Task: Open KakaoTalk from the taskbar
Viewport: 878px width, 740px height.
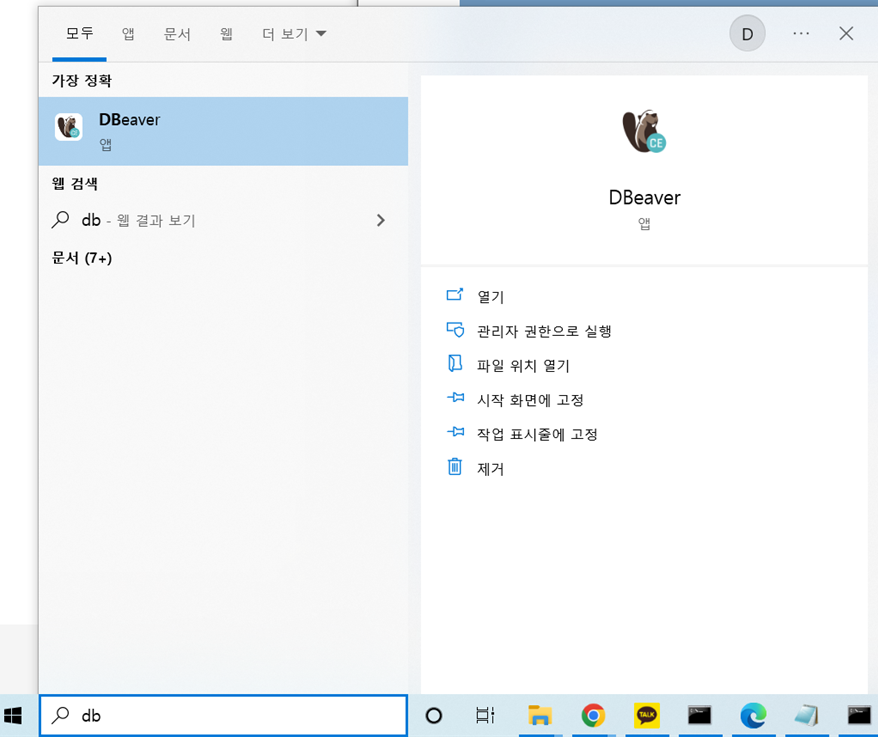Action: [647, 715]
